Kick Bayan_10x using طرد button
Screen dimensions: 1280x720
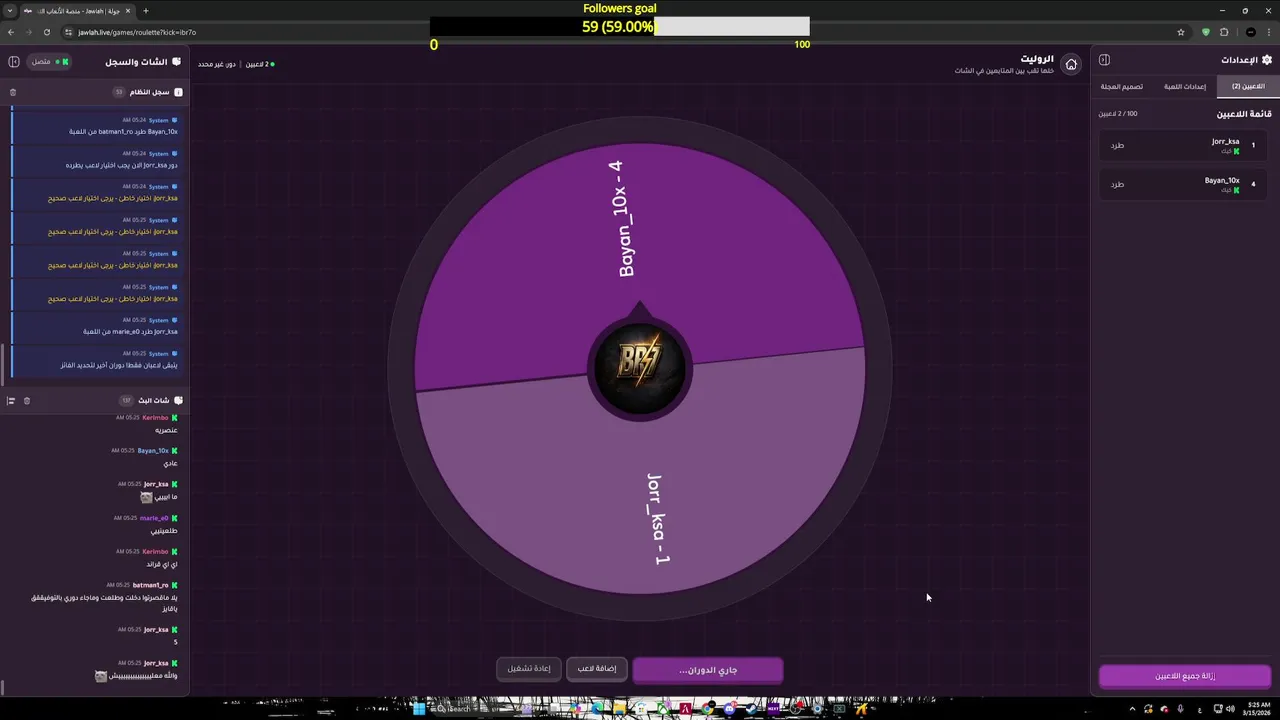tap(1117, 184)
